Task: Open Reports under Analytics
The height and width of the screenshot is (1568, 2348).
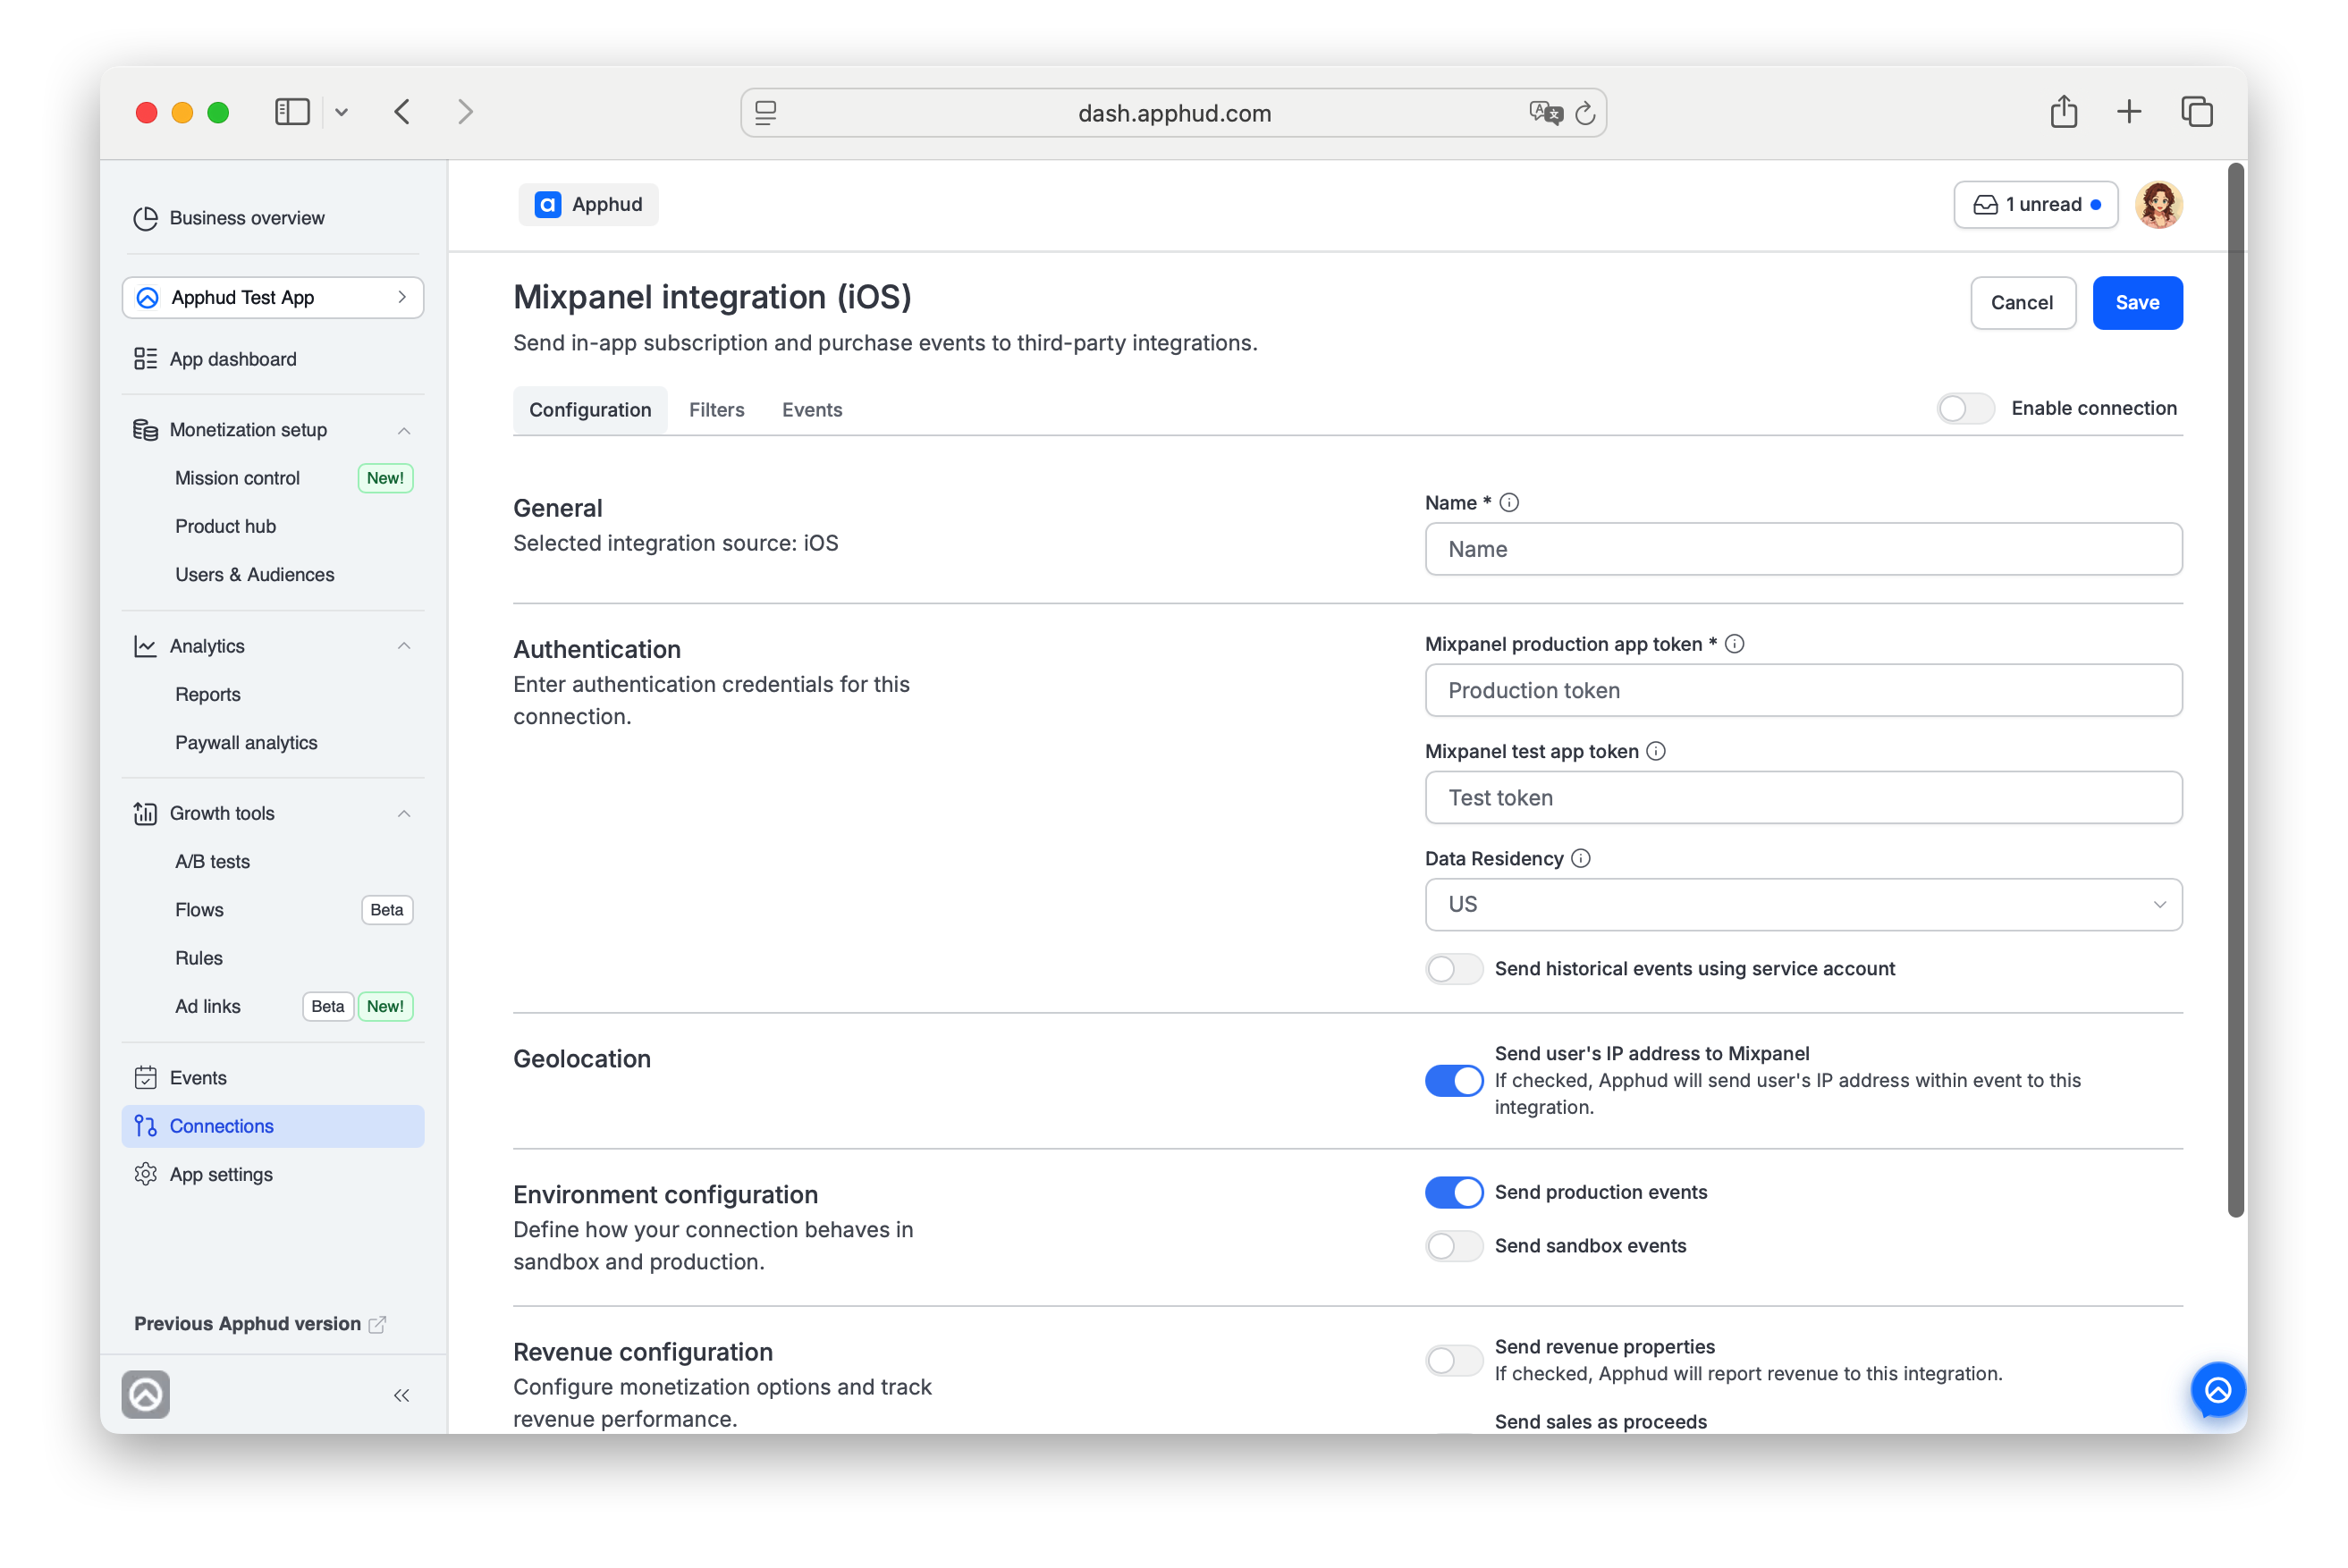Action: (207, 694)
